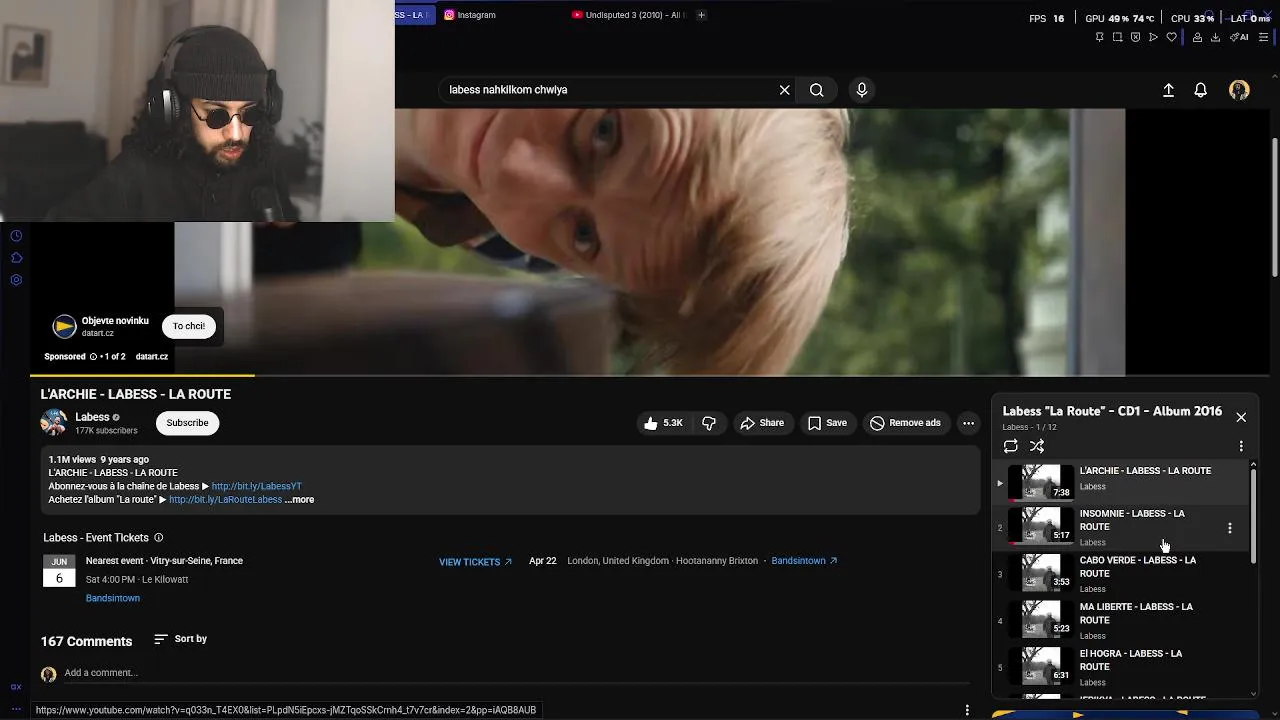Viewport: 1280px width, 720px height.
Task: Click the page vertical scrollbar
Action: tap(1274, 208)
